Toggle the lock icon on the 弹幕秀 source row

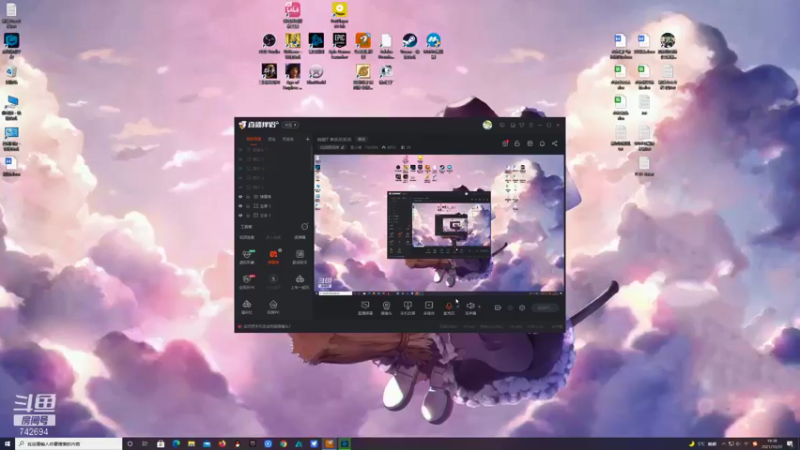(x=248, y=196)
